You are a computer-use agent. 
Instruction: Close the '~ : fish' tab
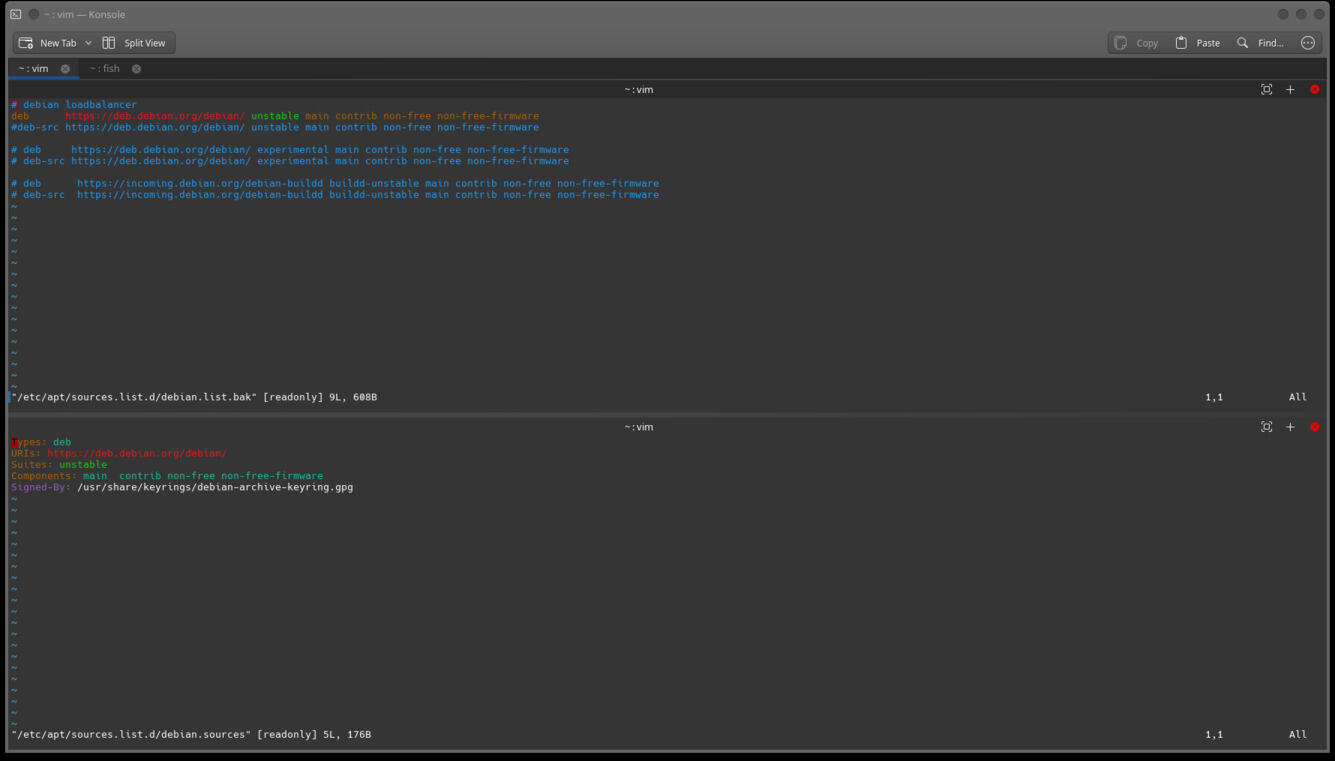coord(136,69)
